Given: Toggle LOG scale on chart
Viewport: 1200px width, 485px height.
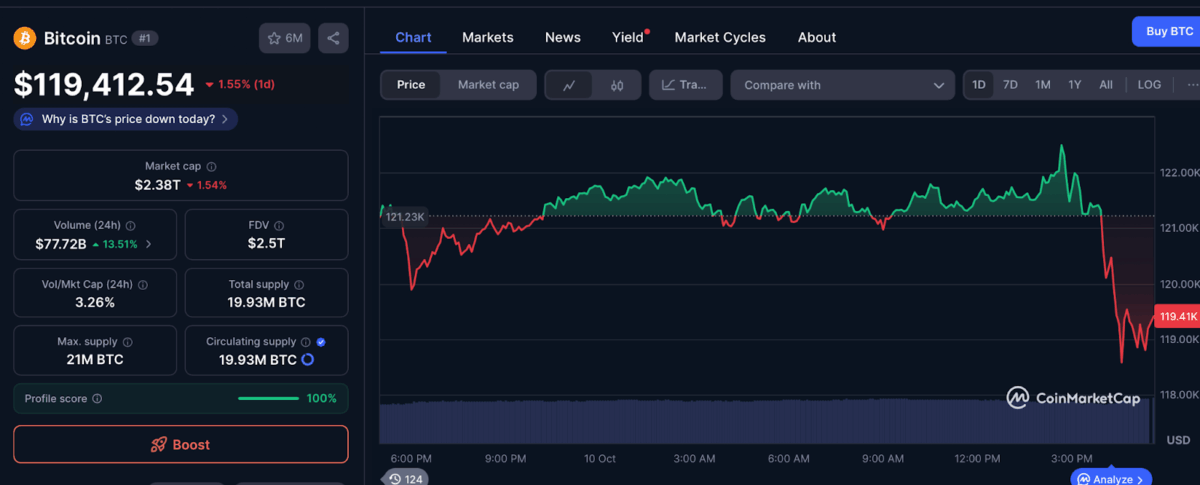Looking at the screenshot, I should coord(1149,85).
